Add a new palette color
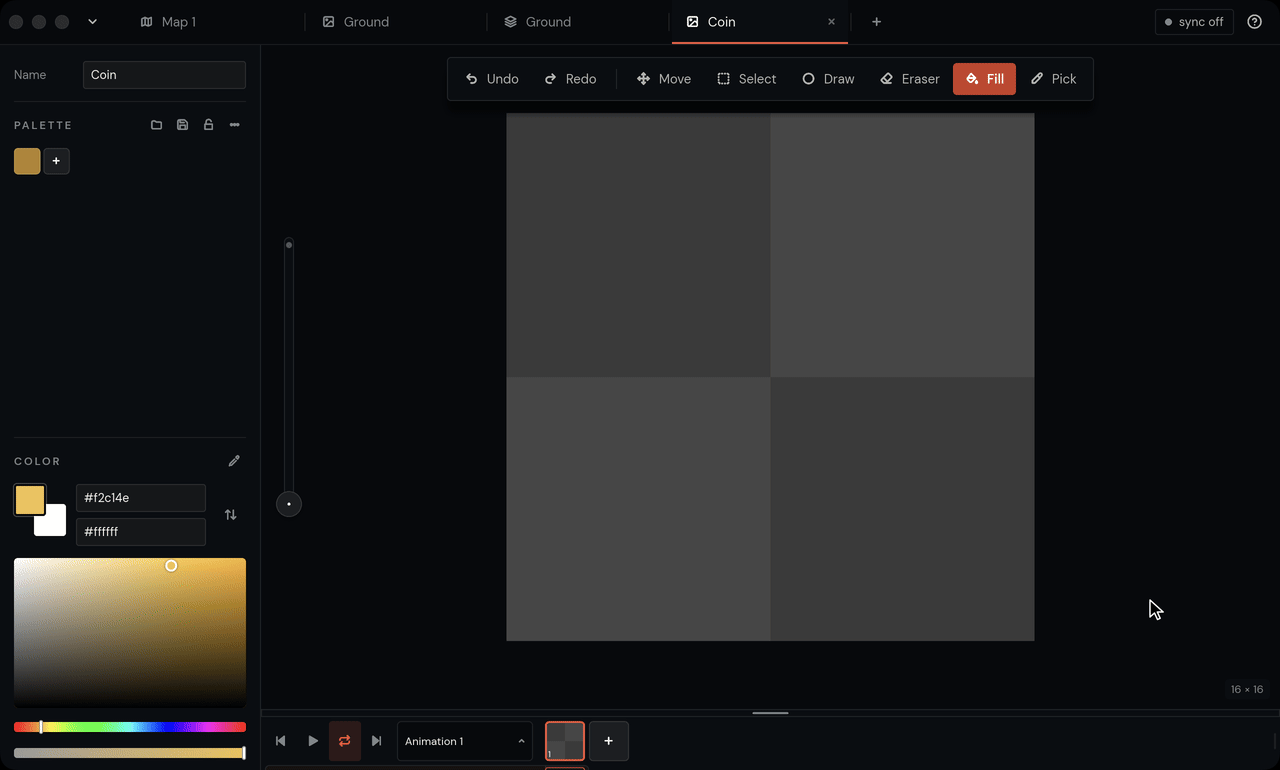Viewport: 1280px width, 770px height. click(x=56, y=161)
